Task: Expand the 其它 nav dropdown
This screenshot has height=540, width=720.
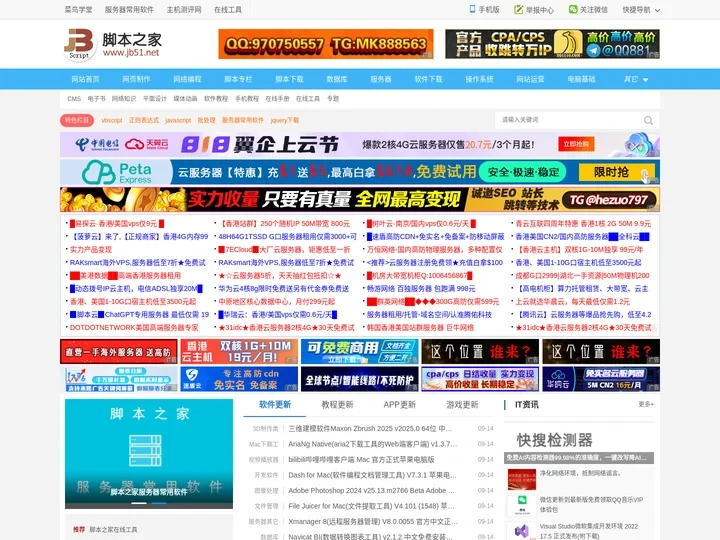Action: pyautogui.click(x=636, y=79)
